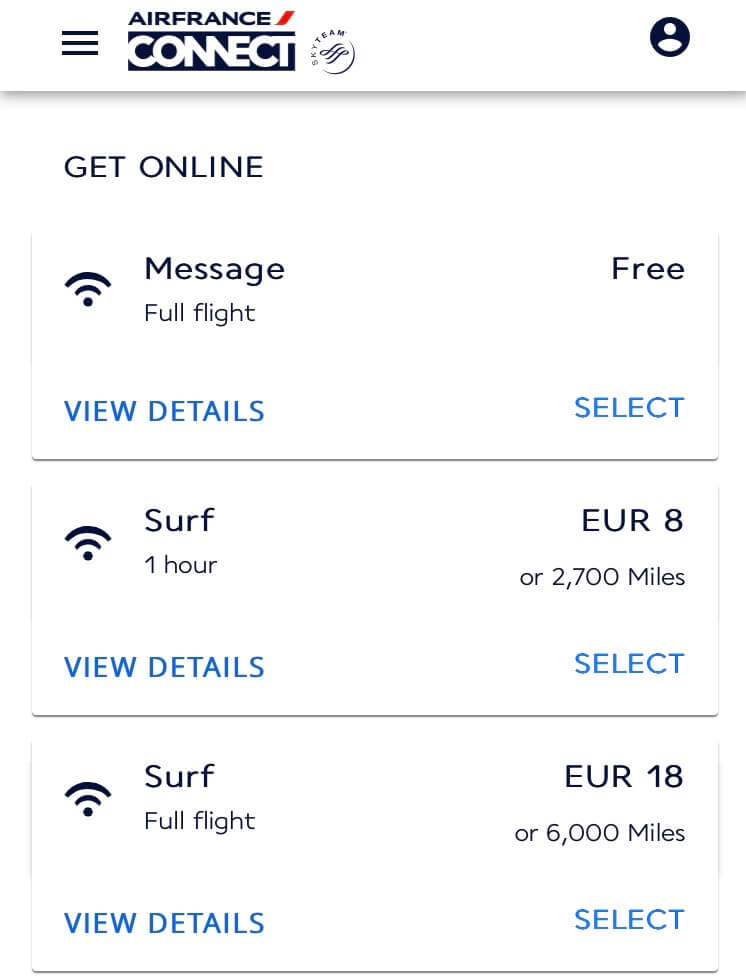Click the Wi-Fi icon beside Message
746x976 pixels.
tap(88, 289)
